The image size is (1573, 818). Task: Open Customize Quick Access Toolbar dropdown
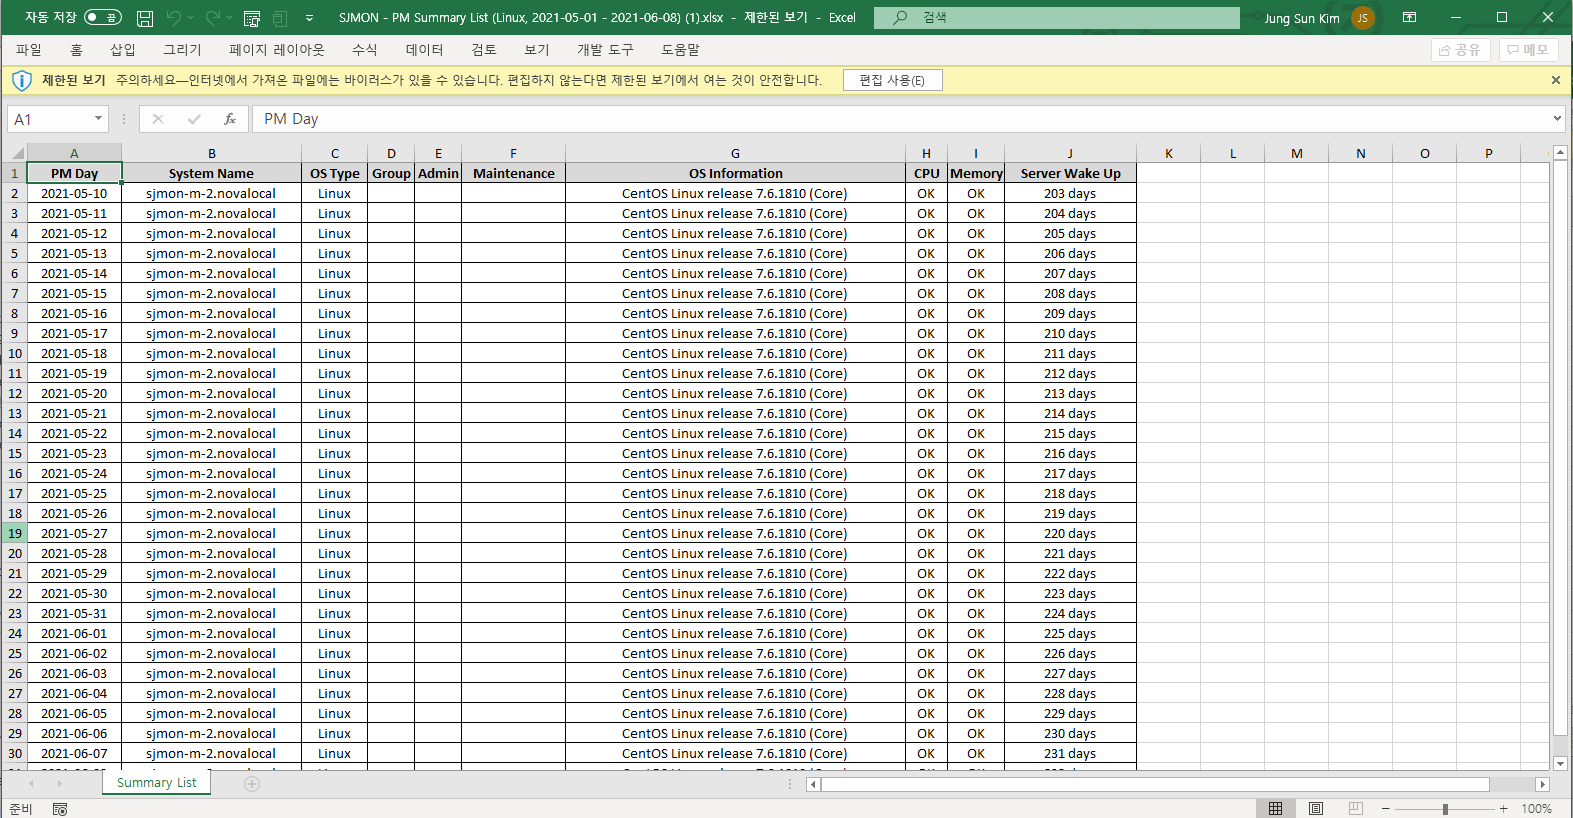tap(309, 18)
